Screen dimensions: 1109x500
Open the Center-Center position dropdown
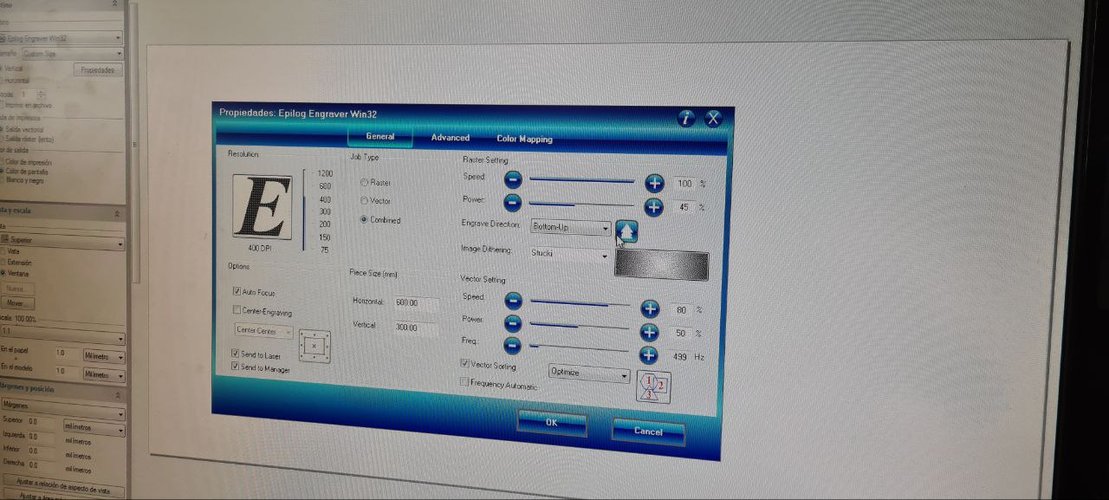point(264,331)
